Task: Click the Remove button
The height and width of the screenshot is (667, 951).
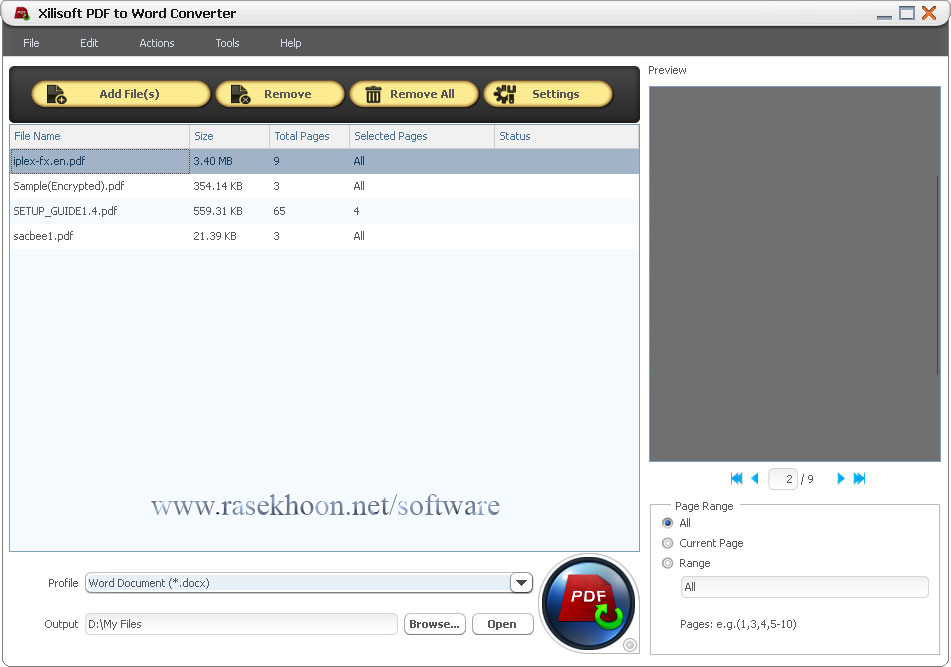Action: [280, 94]
